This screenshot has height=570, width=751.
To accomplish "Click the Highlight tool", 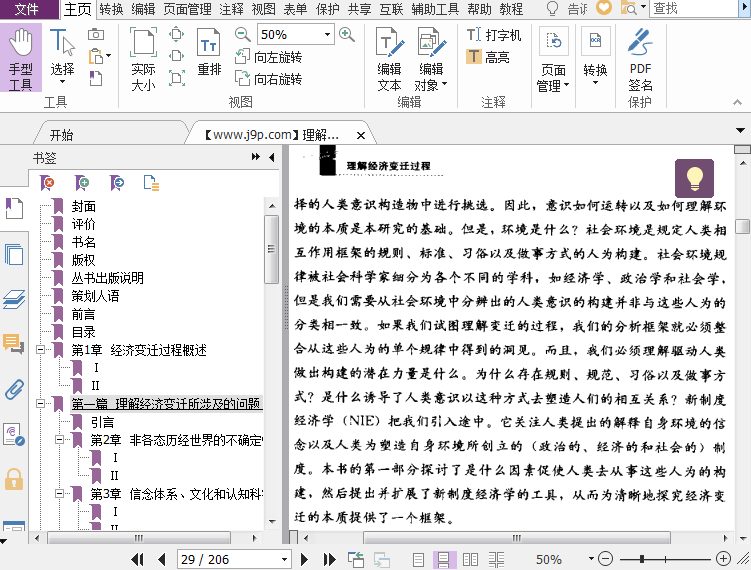I will click(487, 57).
